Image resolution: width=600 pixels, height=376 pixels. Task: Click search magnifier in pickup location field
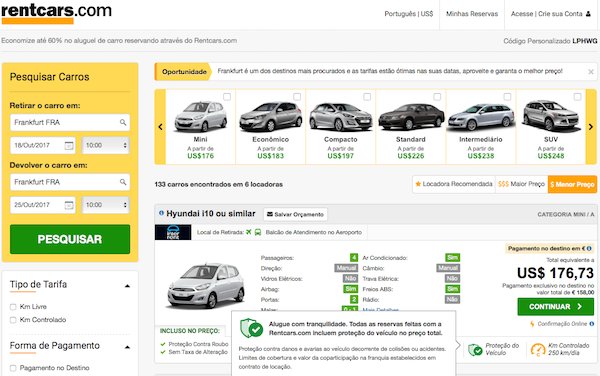click(x=122, y=122)
